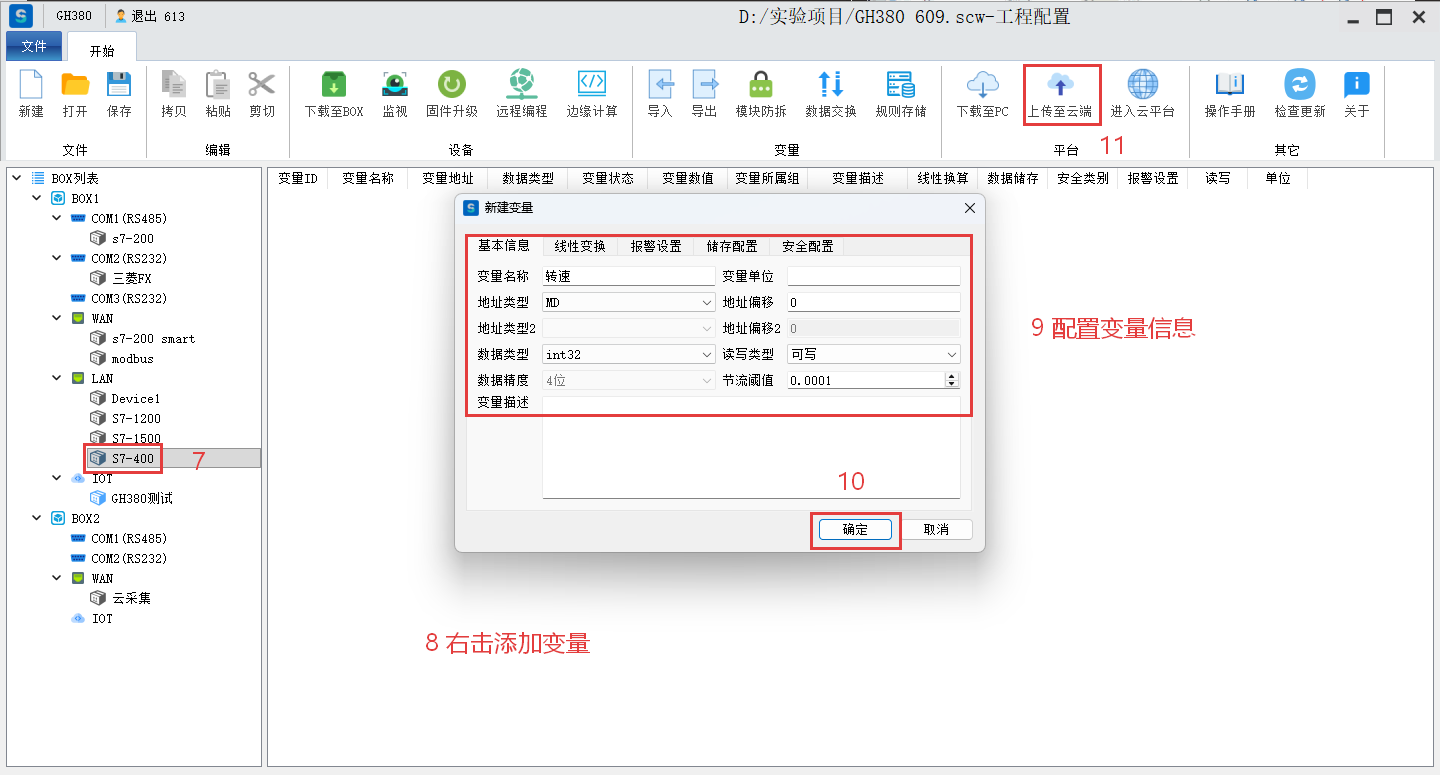Increase 节流阈值 with up arrow
The image size is (1440, 775).
(952, 376)
